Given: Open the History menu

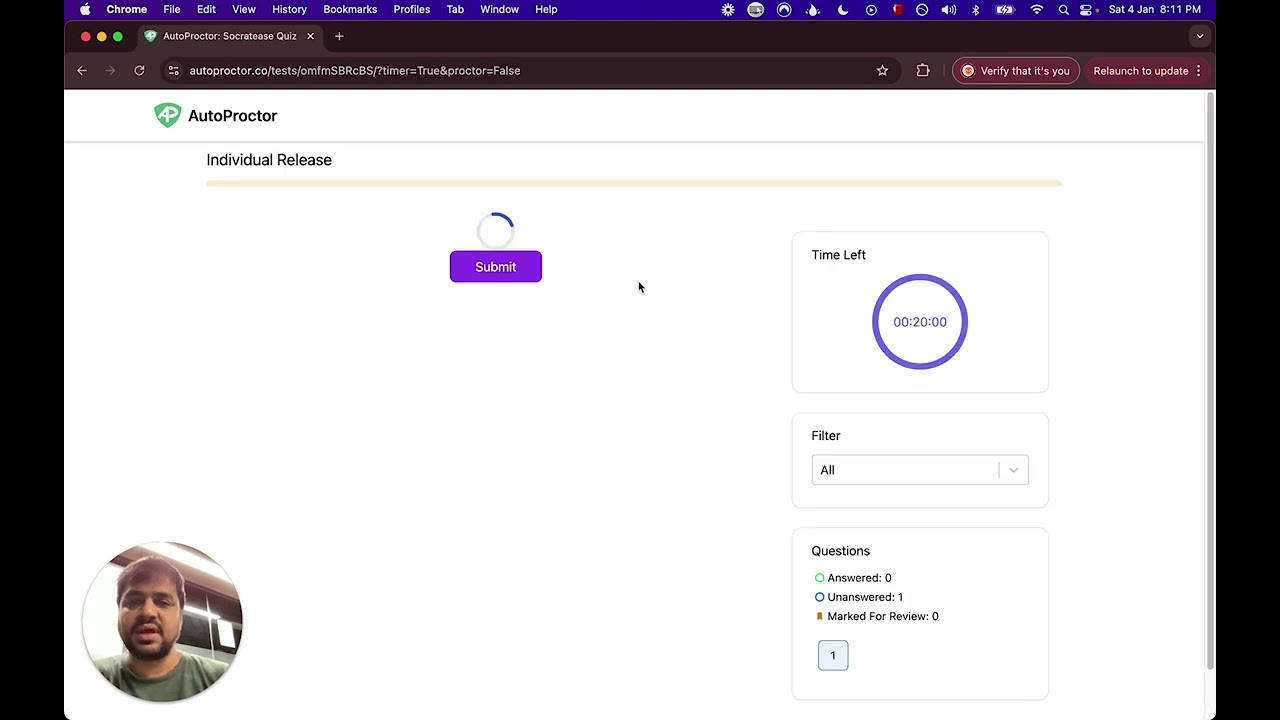Looking at the screenshot, I should (289, 9).
